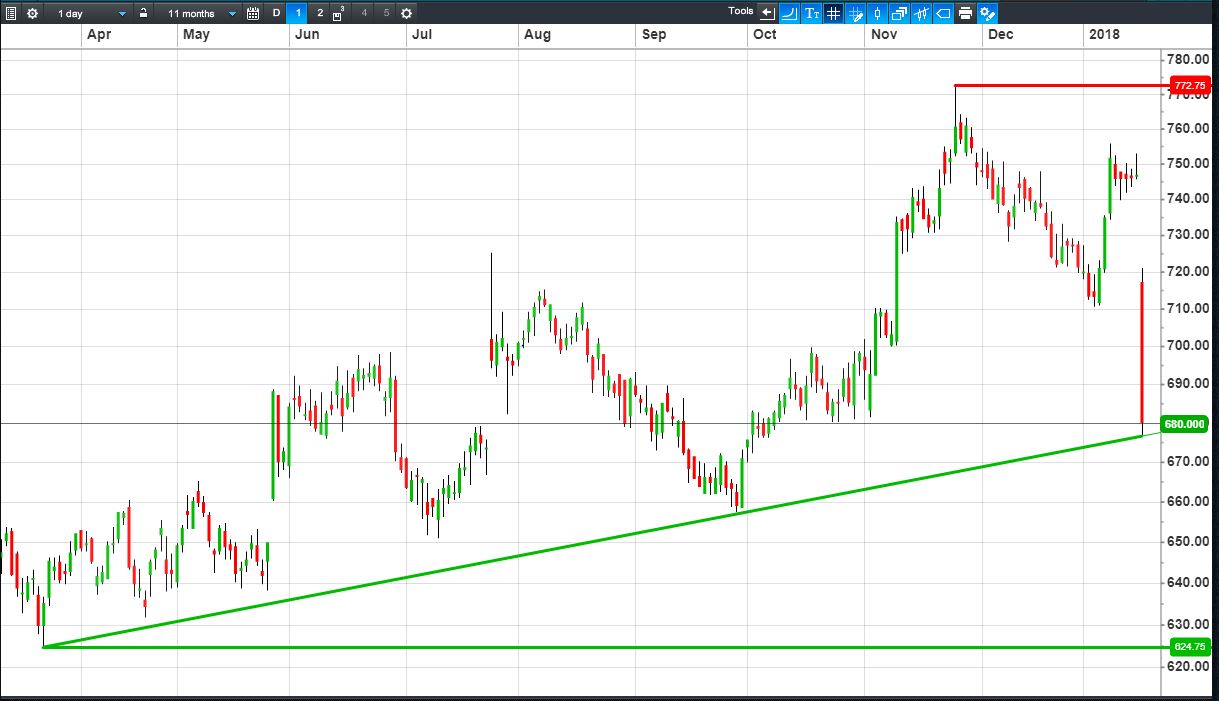Switch to chart layout 1
The height and width of the screenshot is (701, 1219).
[298, 13]
